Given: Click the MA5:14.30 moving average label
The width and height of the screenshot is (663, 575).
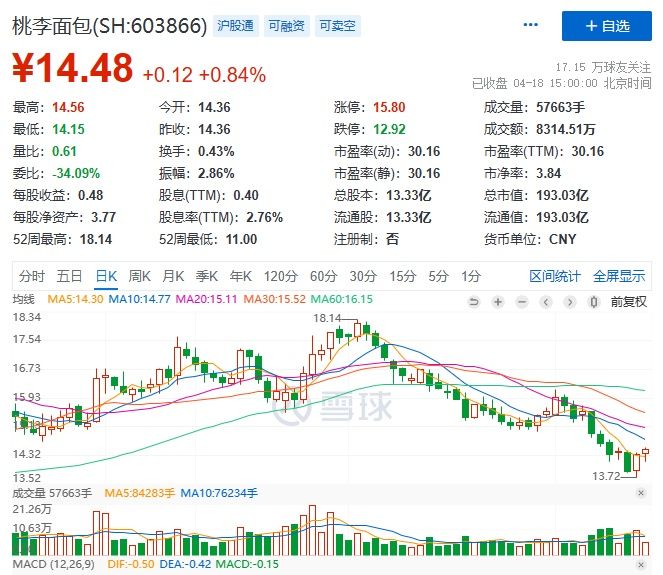Looking at the screenshot, I should point(75,299).
